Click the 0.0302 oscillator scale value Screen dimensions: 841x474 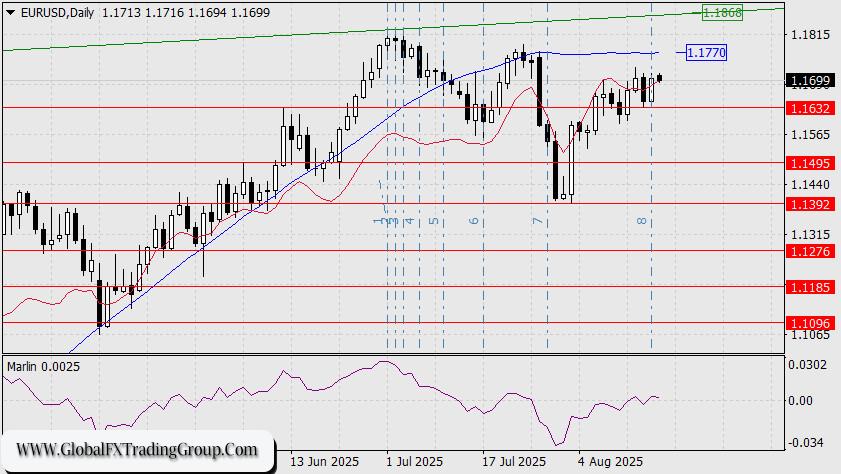(x=808, y=366)
